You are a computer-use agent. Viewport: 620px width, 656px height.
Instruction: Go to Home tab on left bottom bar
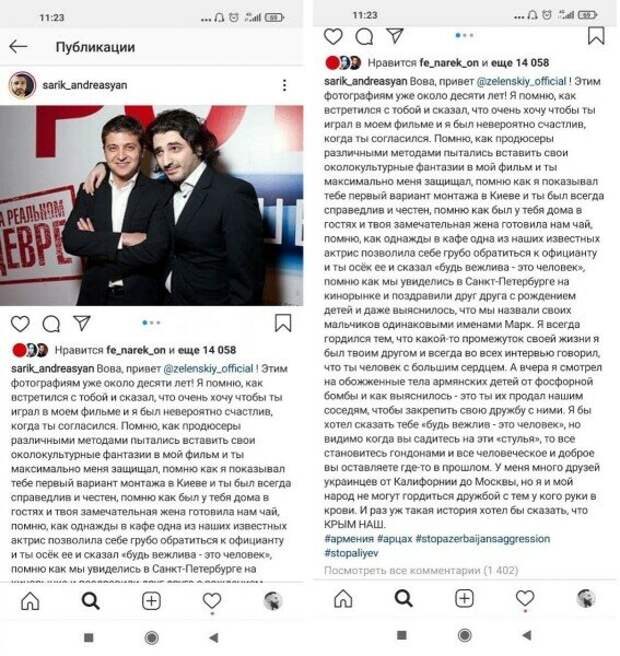click(x=30, y=602)
